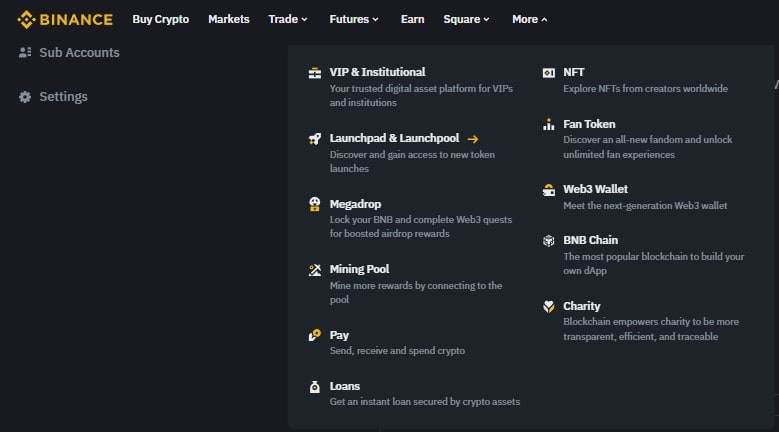Open the BNB Chain link
Viewport: 779px width, 432px height.
click(x=590, y=240)
